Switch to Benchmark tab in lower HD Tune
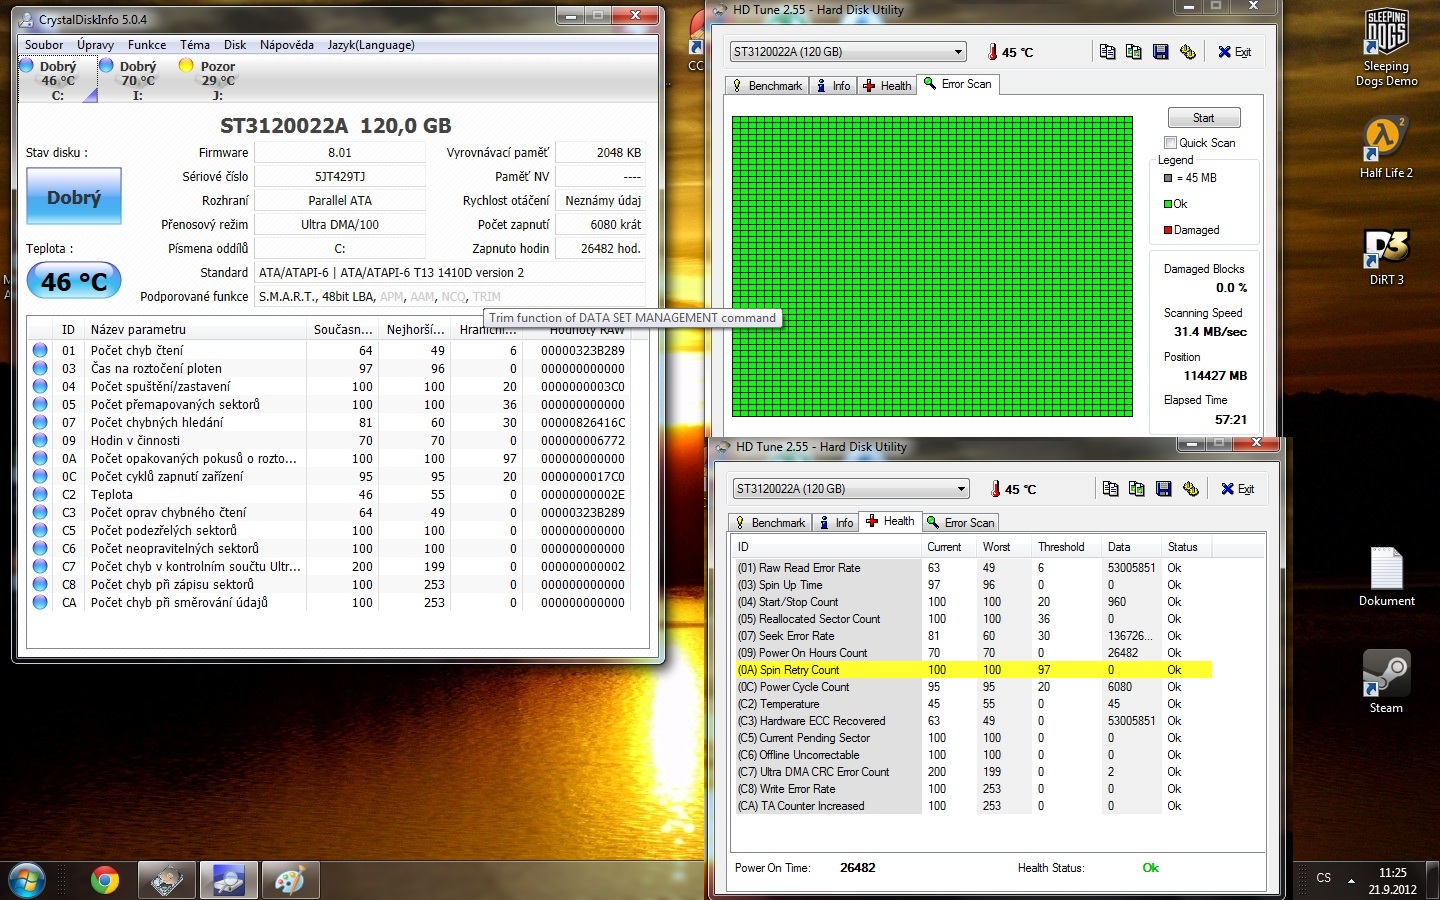This screenshot has width=1440, height=900. [x=770, y=523]
